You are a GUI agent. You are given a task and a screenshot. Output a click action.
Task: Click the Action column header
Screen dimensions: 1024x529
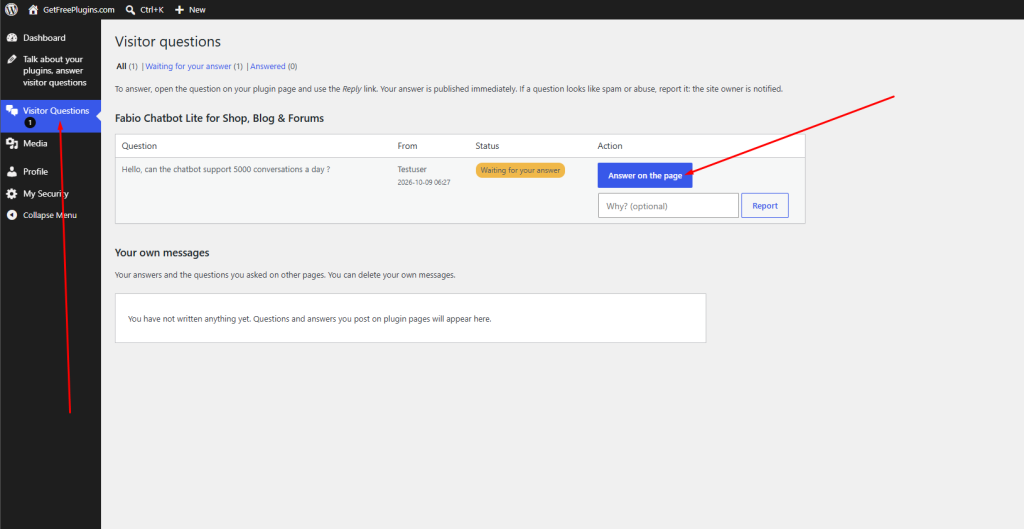pyautogui.click(x=610, y=146)
